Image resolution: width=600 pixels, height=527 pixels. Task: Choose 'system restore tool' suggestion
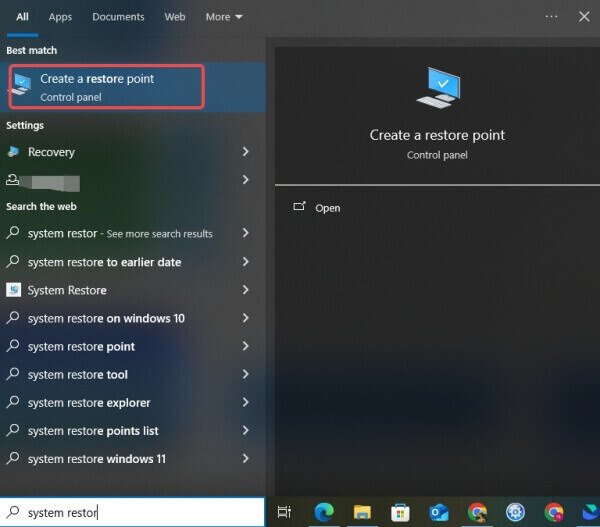[x=133, y=375]
